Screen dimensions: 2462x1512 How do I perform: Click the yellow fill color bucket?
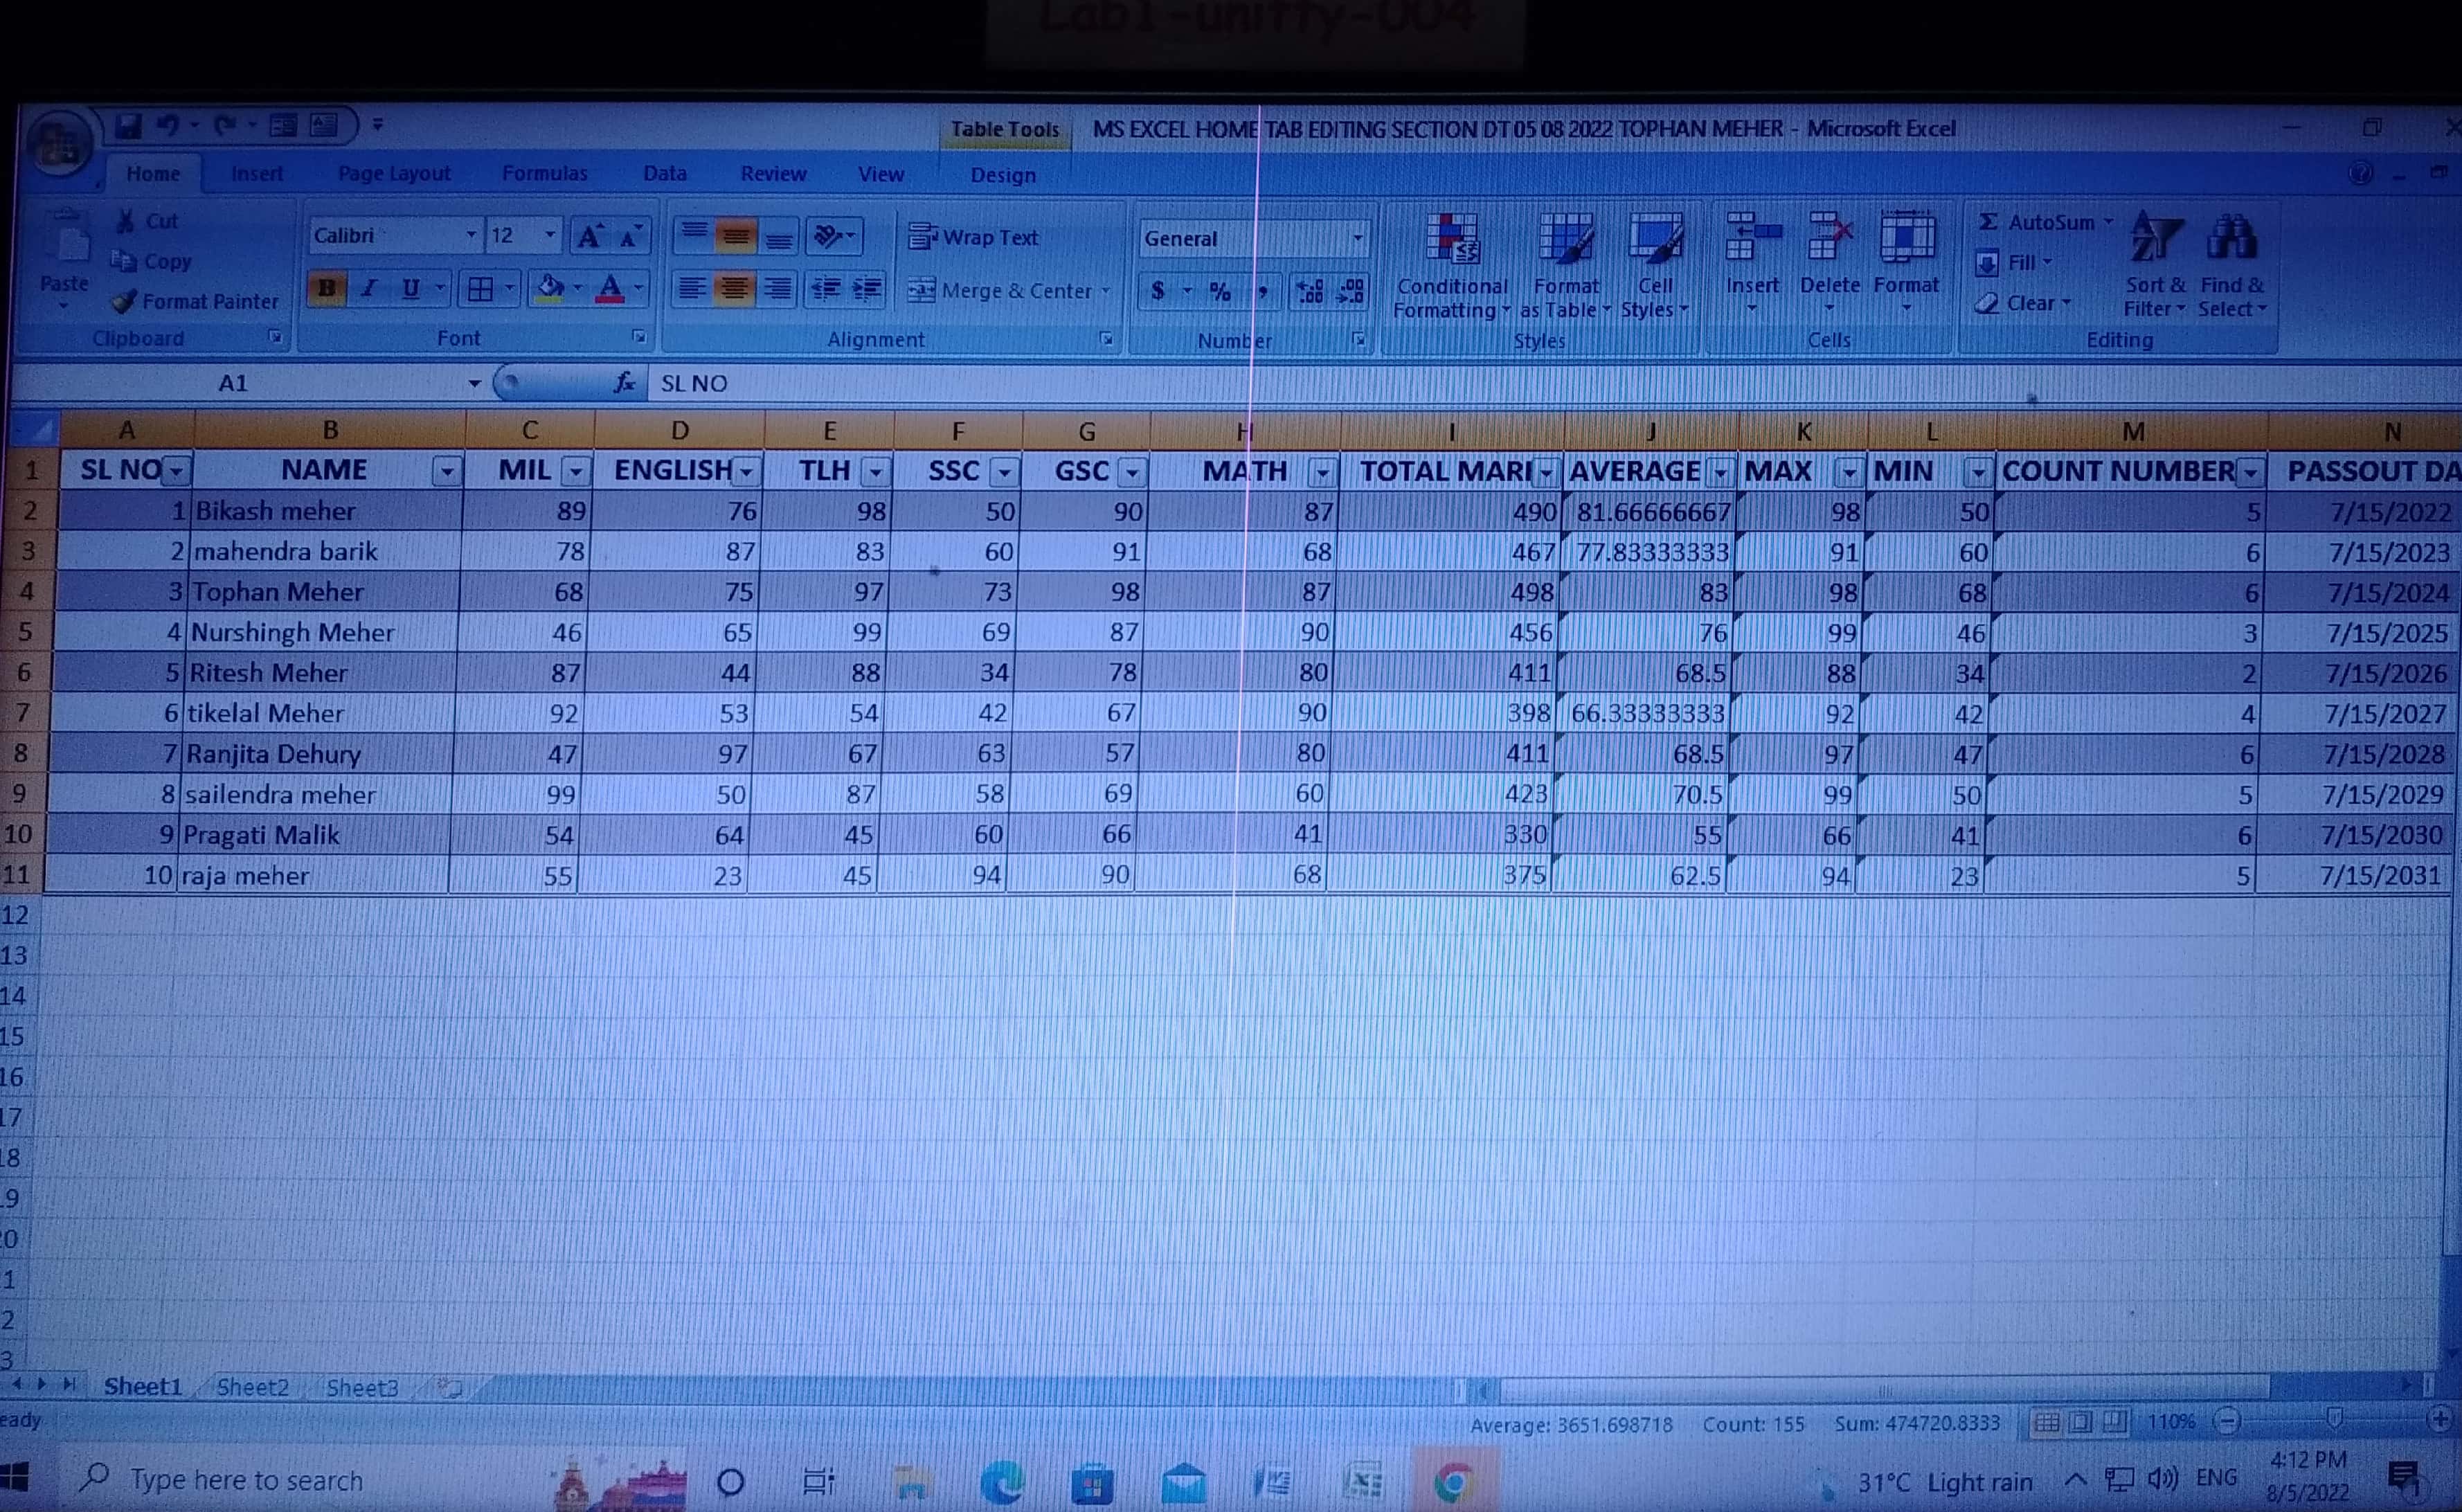(549, 289)
